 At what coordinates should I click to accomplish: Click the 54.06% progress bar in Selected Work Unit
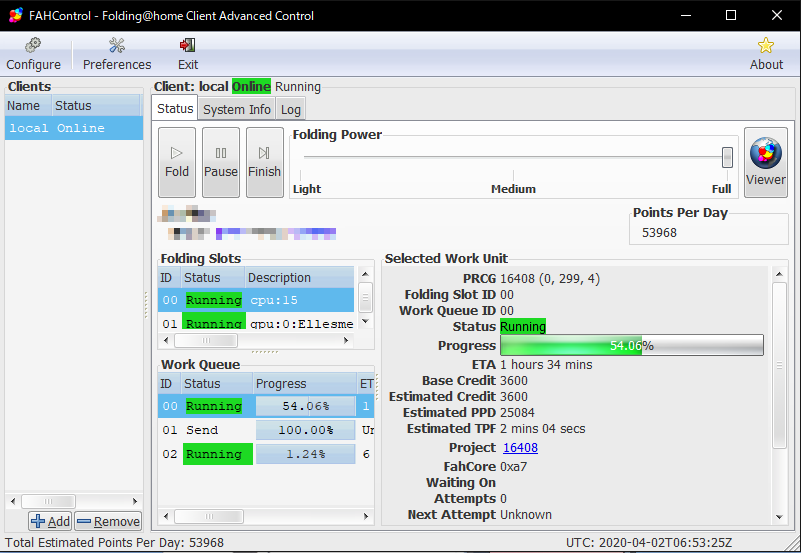(632, 346)
